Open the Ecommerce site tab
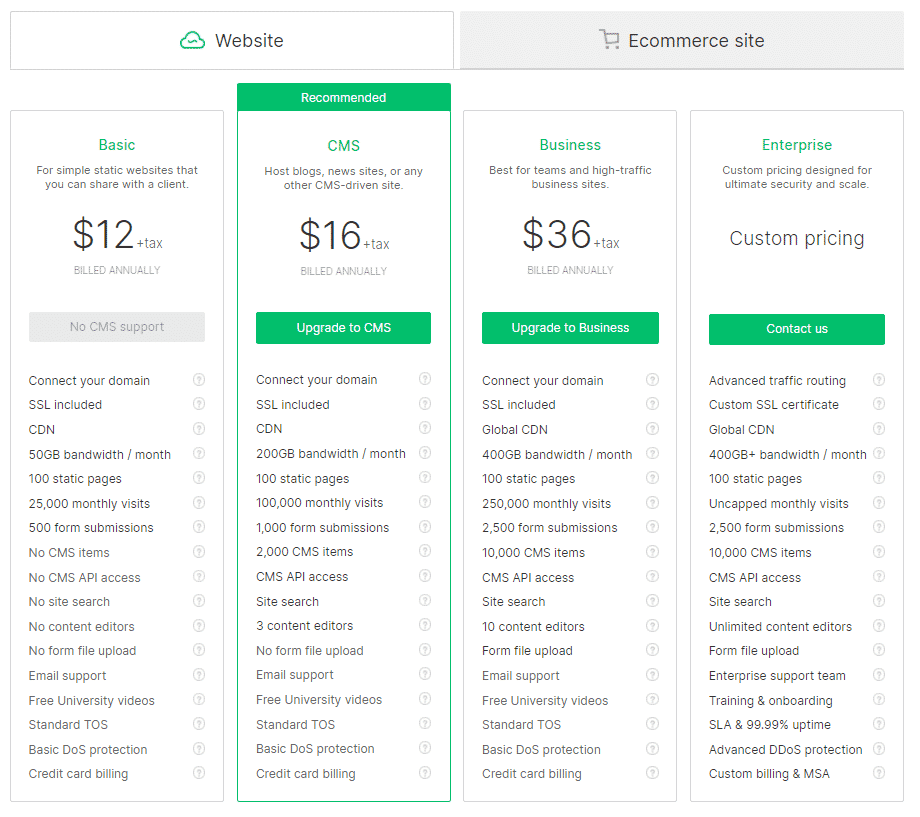 point(681,41)
